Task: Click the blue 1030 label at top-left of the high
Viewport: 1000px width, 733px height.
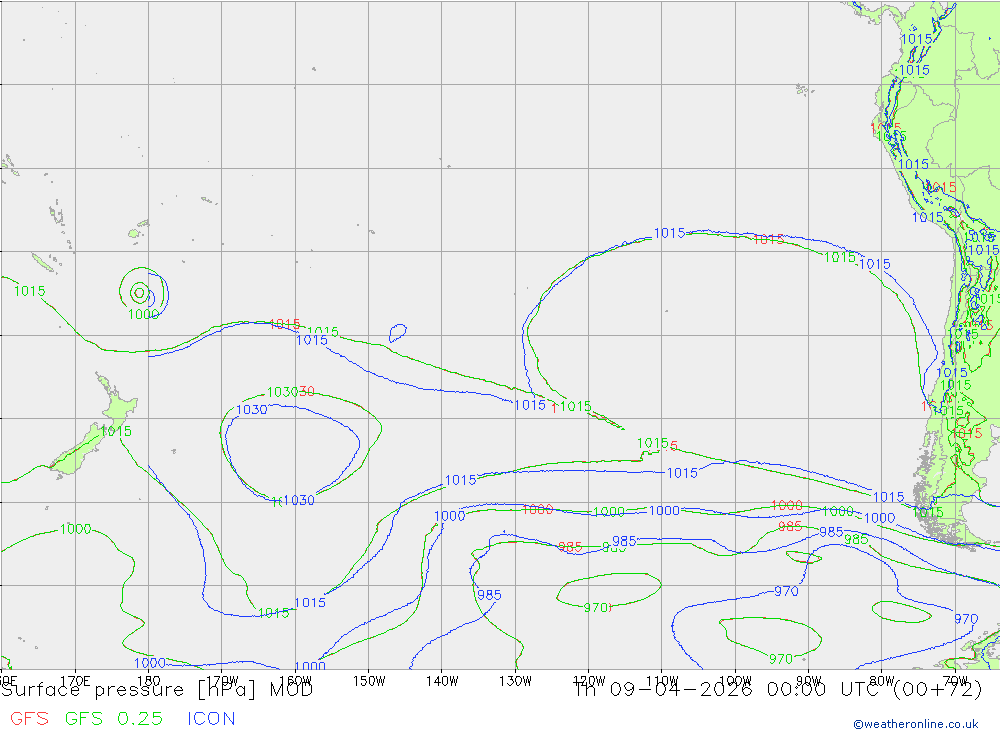Action: coord(252,410)
